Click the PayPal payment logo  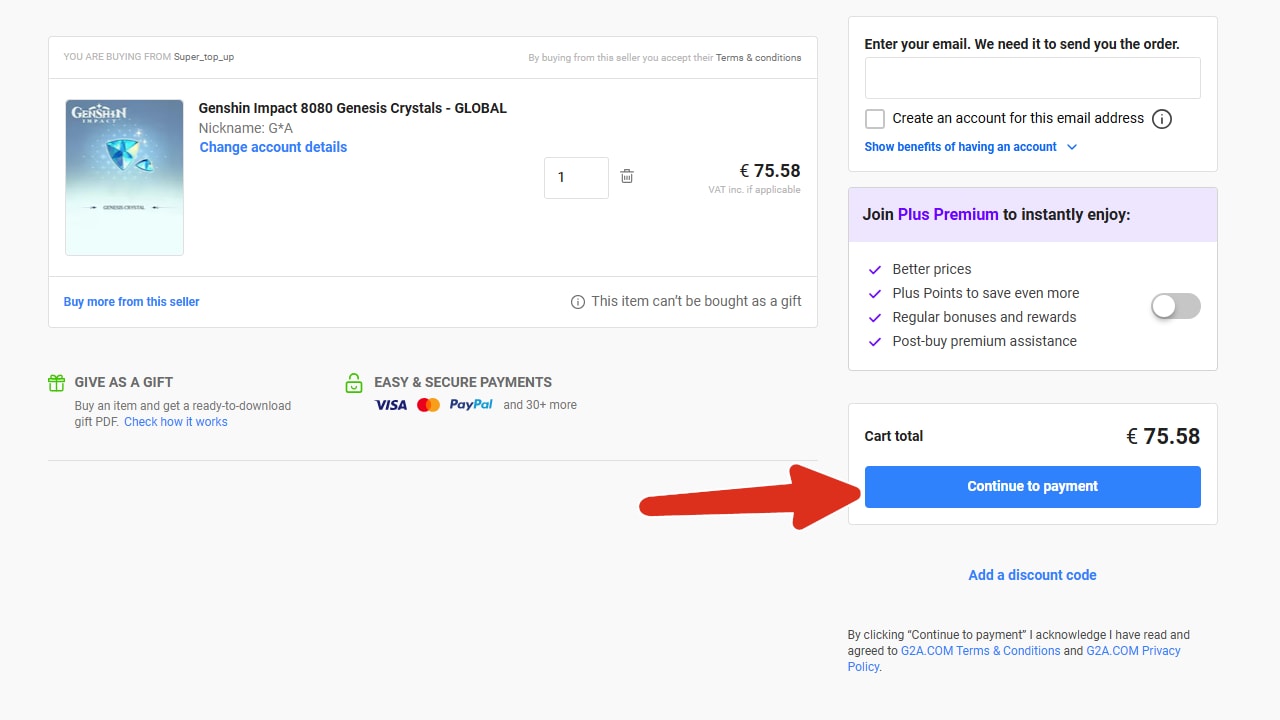coord(471,405)
